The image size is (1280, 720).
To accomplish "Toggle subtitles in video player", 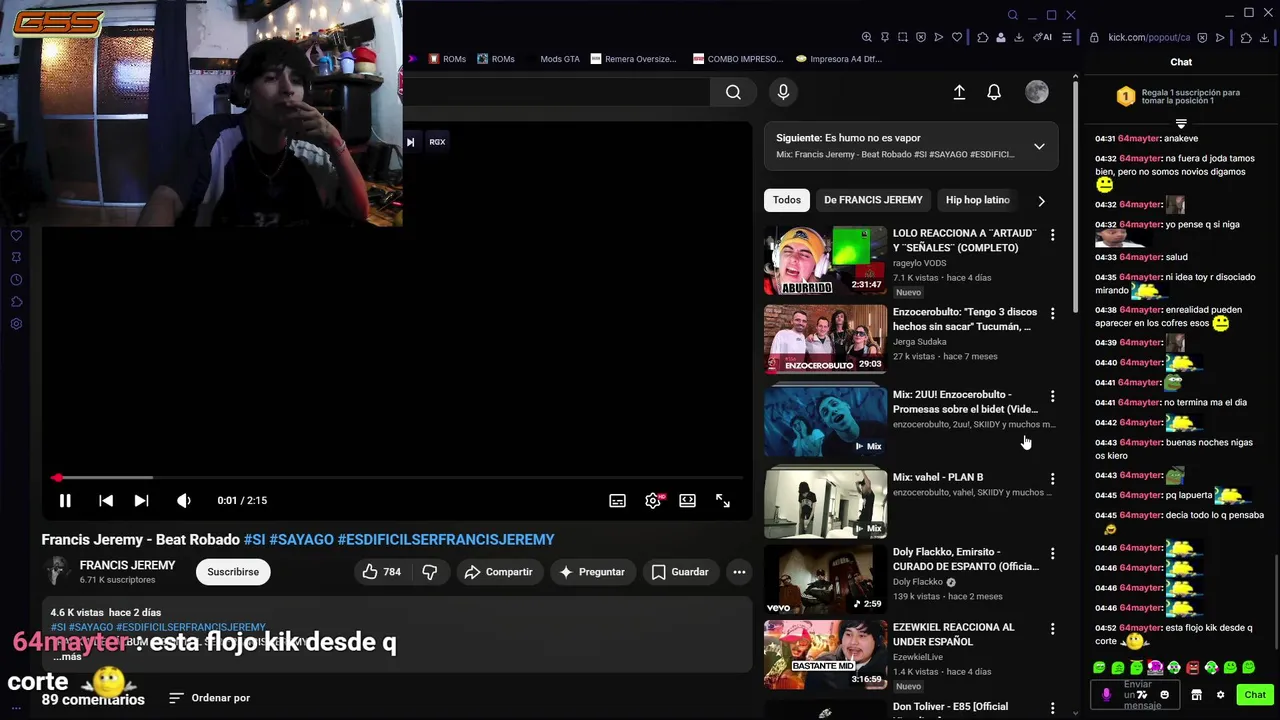I will [617, 500].
